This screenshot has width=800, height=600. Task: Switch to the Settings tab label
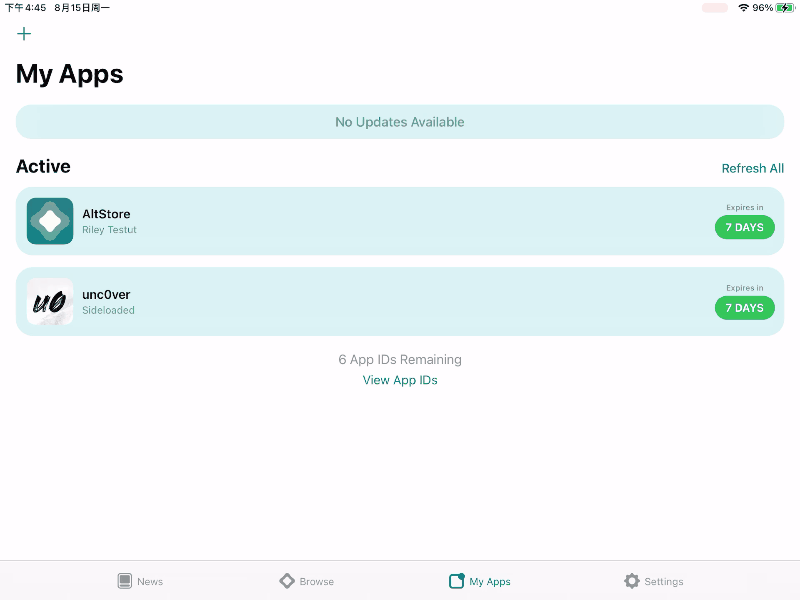click(664, 582)
